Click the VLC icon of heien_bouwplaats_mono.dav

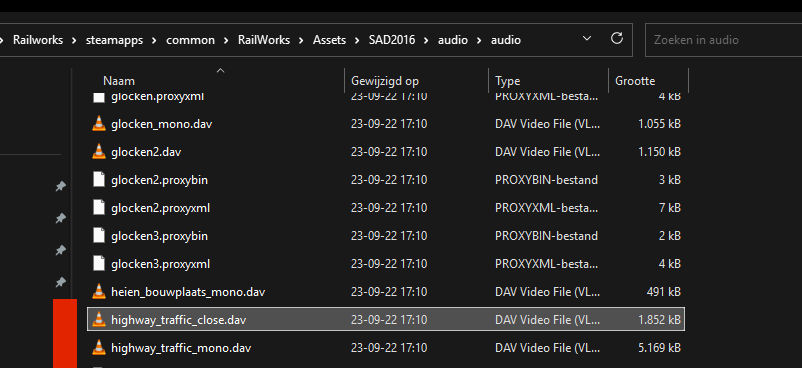pos(99,292)
